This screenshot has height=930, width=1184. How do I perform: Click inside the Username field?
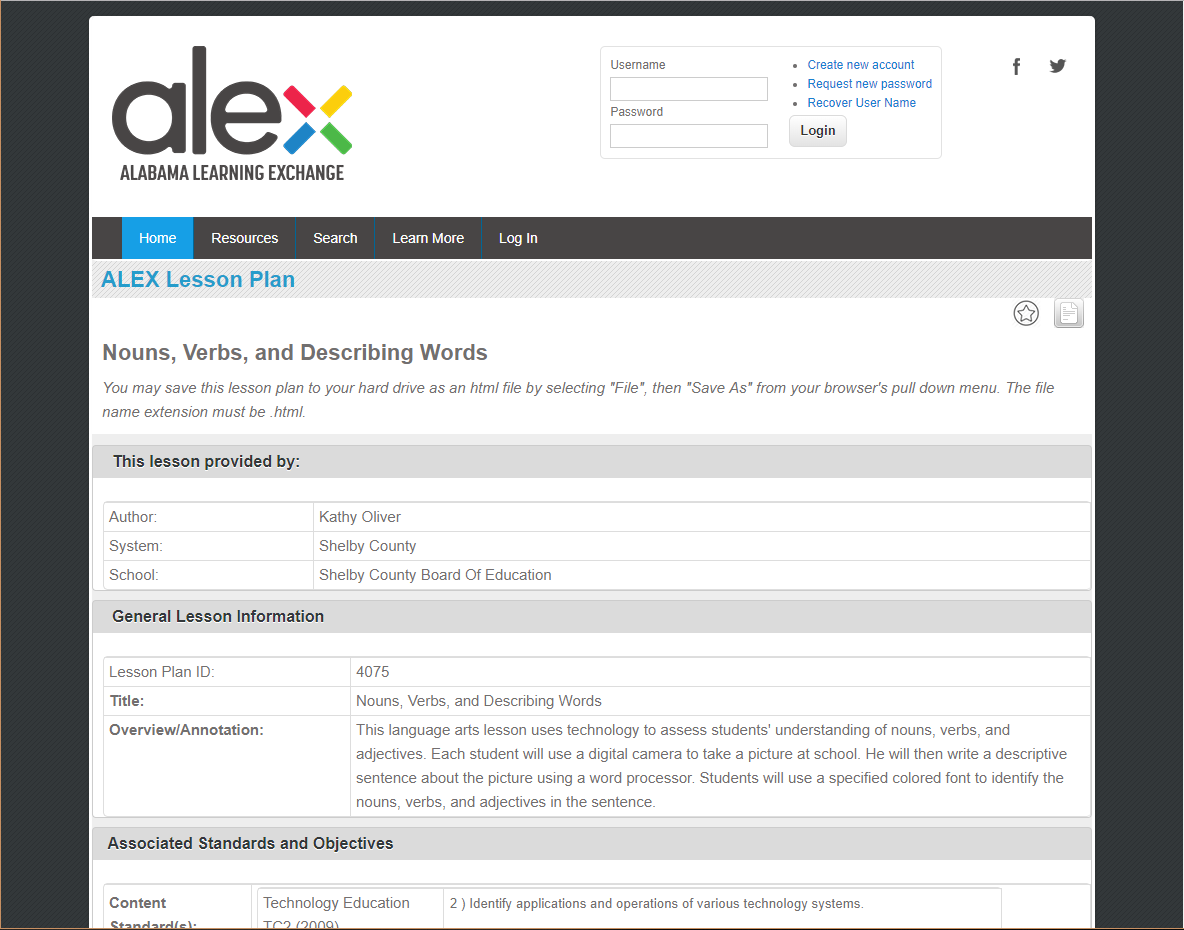tap(688, 88)
